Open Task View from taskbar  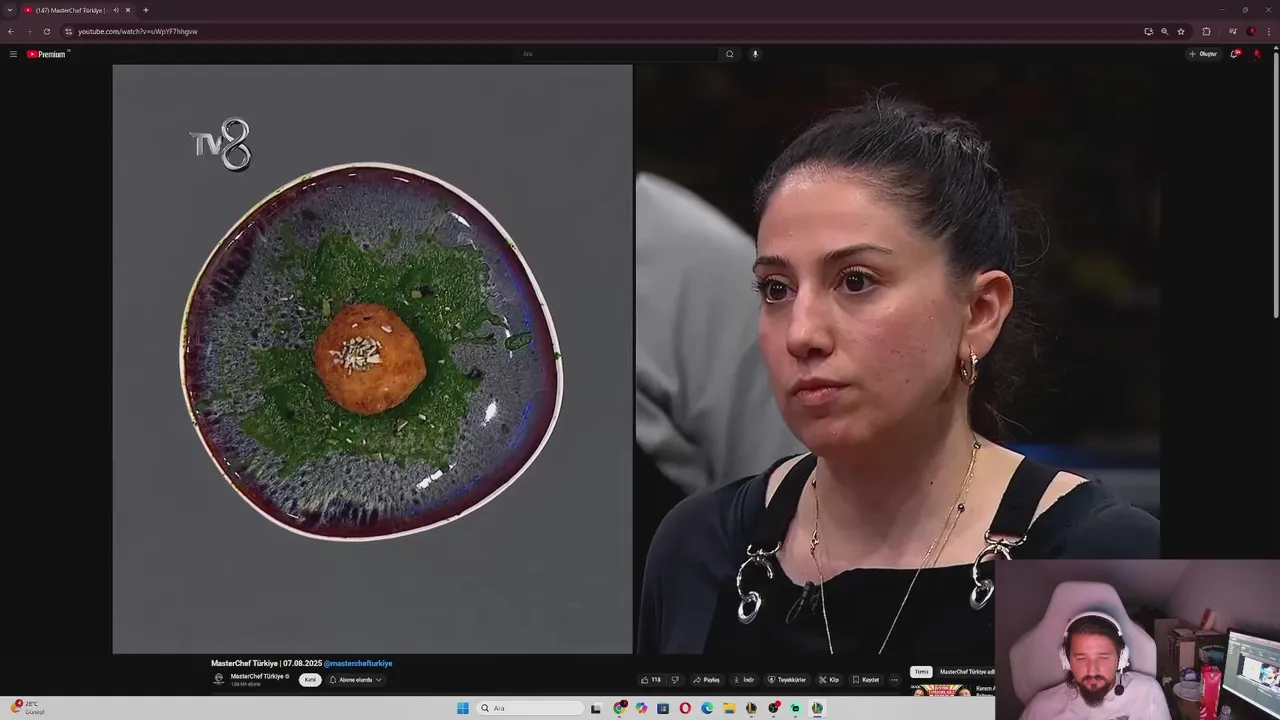(596, 708)
